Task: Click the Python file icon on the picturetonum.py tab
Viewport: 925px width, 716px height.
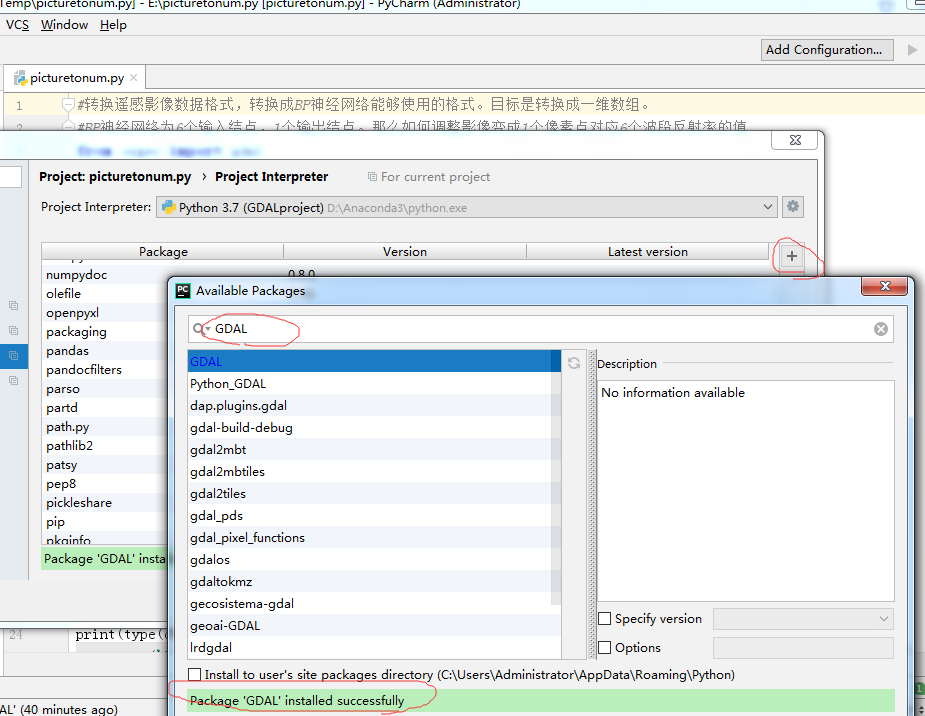Action: point(20,75)
